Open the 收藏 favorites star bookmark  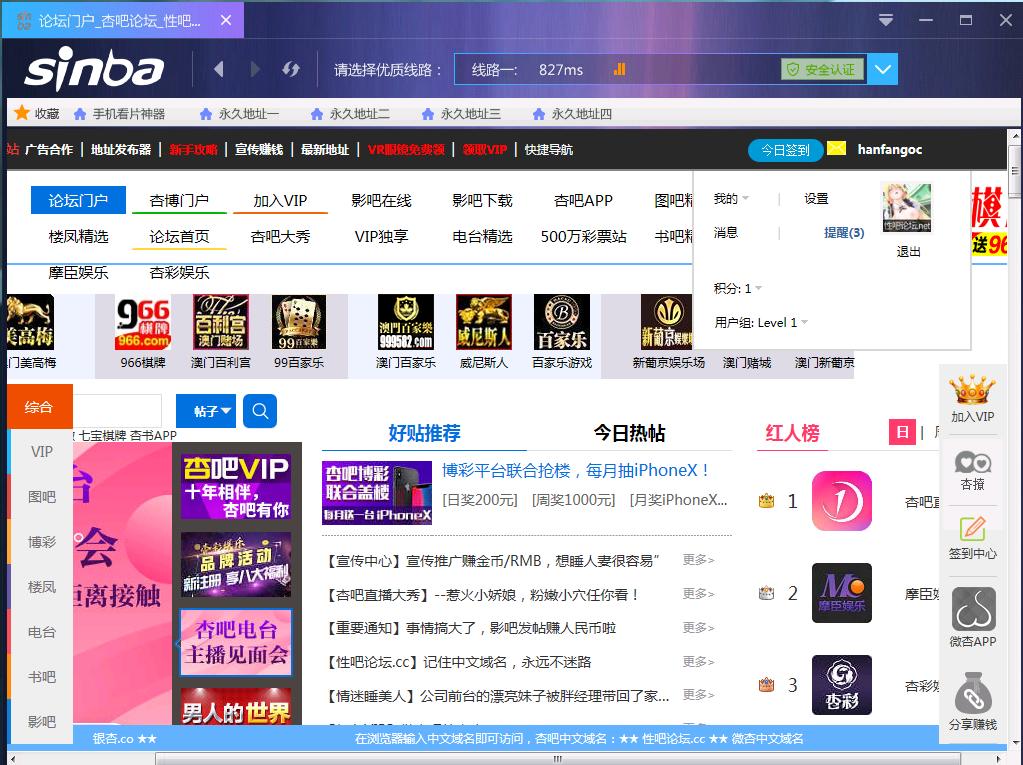(37, 113)
